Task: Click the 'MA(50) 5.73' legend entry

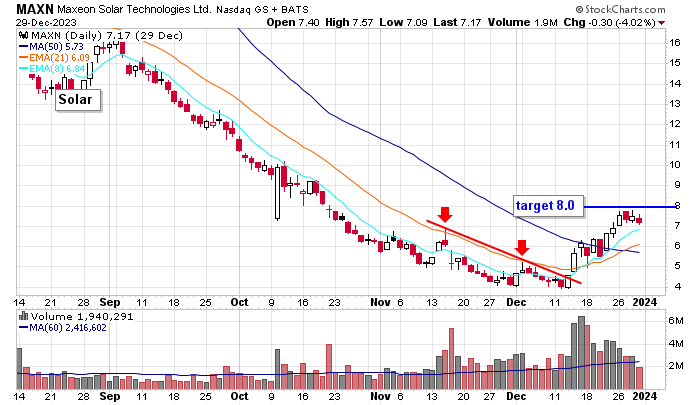Action: pyautogui.click(x=51, y=46)
